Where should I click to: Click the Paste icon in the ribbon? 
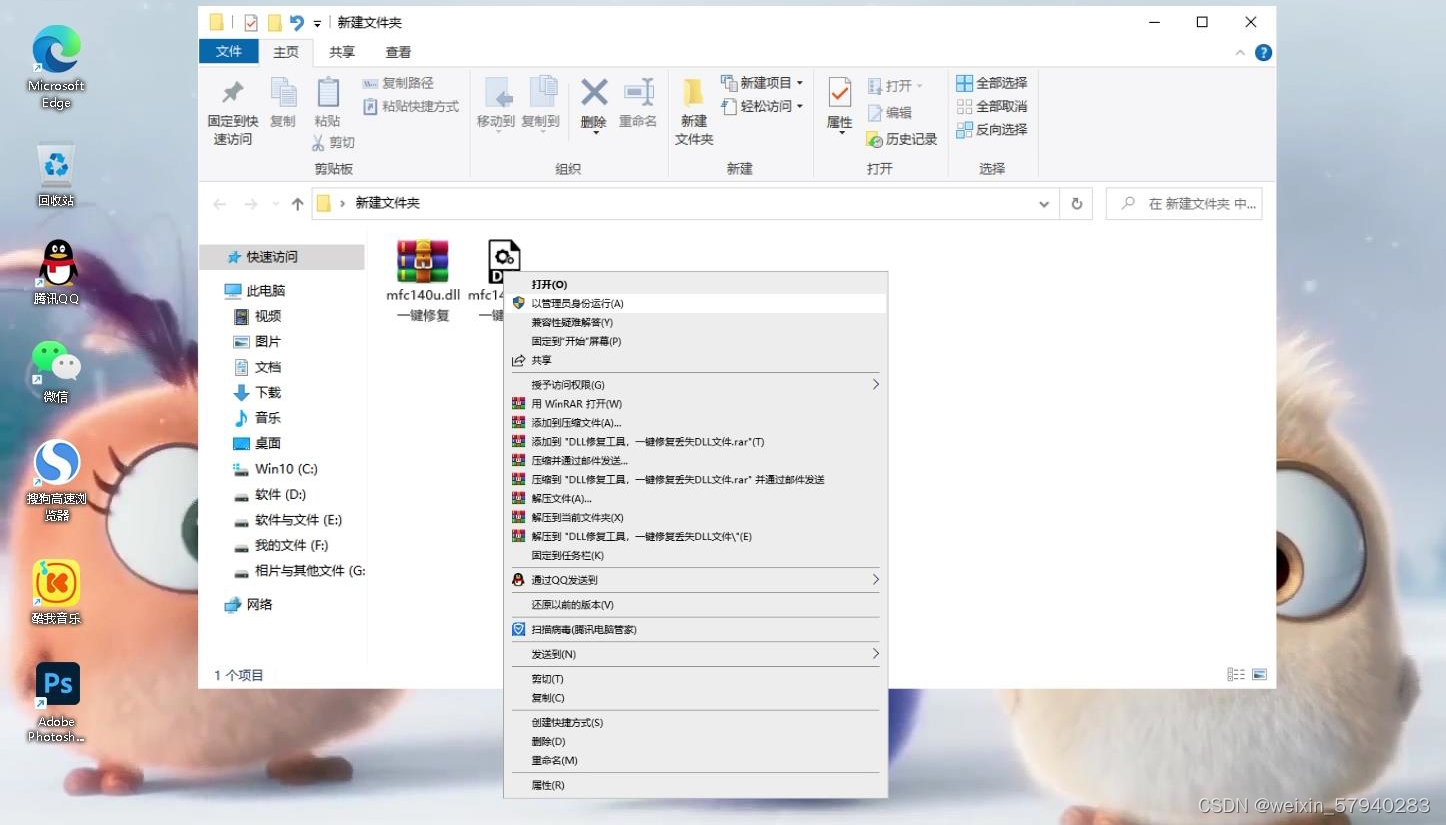(x=328, y=93)
